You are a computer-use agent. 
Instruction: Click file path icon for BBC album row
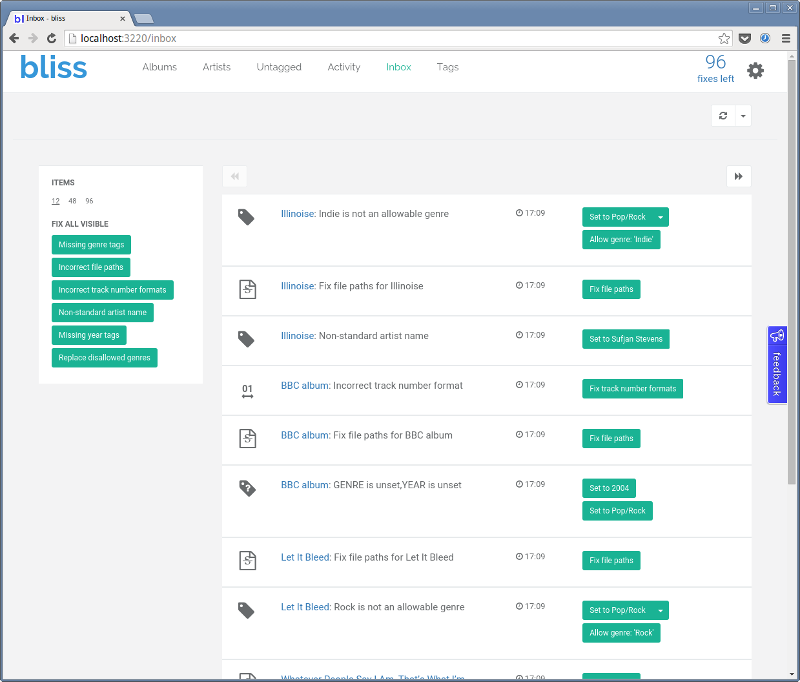click(x=247, y=438)
